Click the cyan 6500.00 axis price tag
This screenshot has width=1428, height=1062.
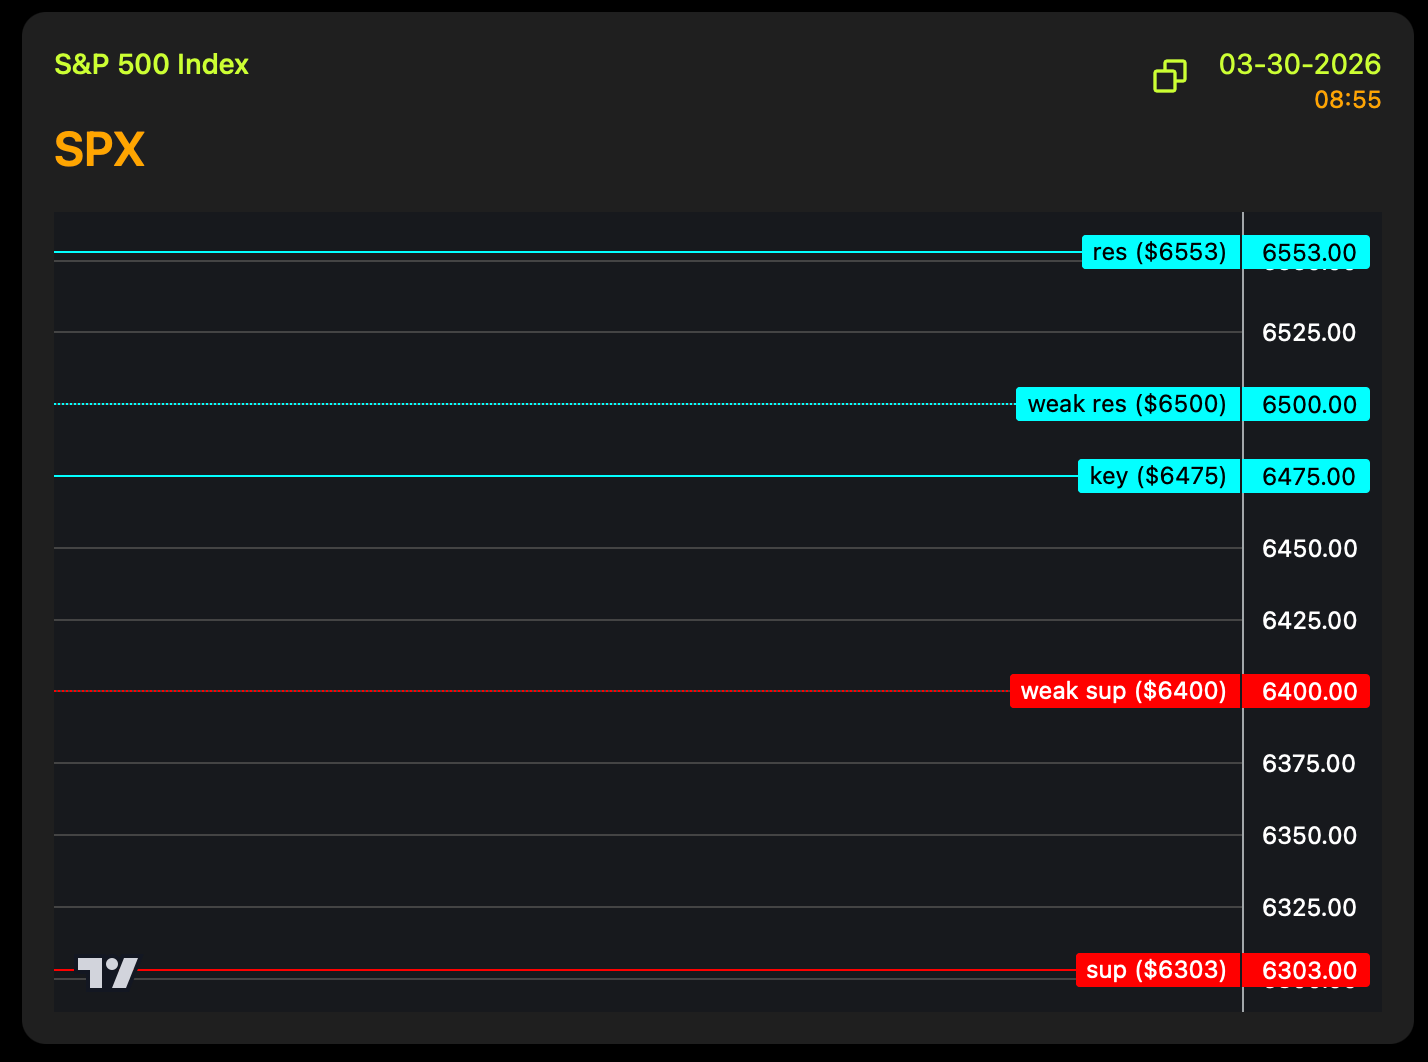[1307, 404]
